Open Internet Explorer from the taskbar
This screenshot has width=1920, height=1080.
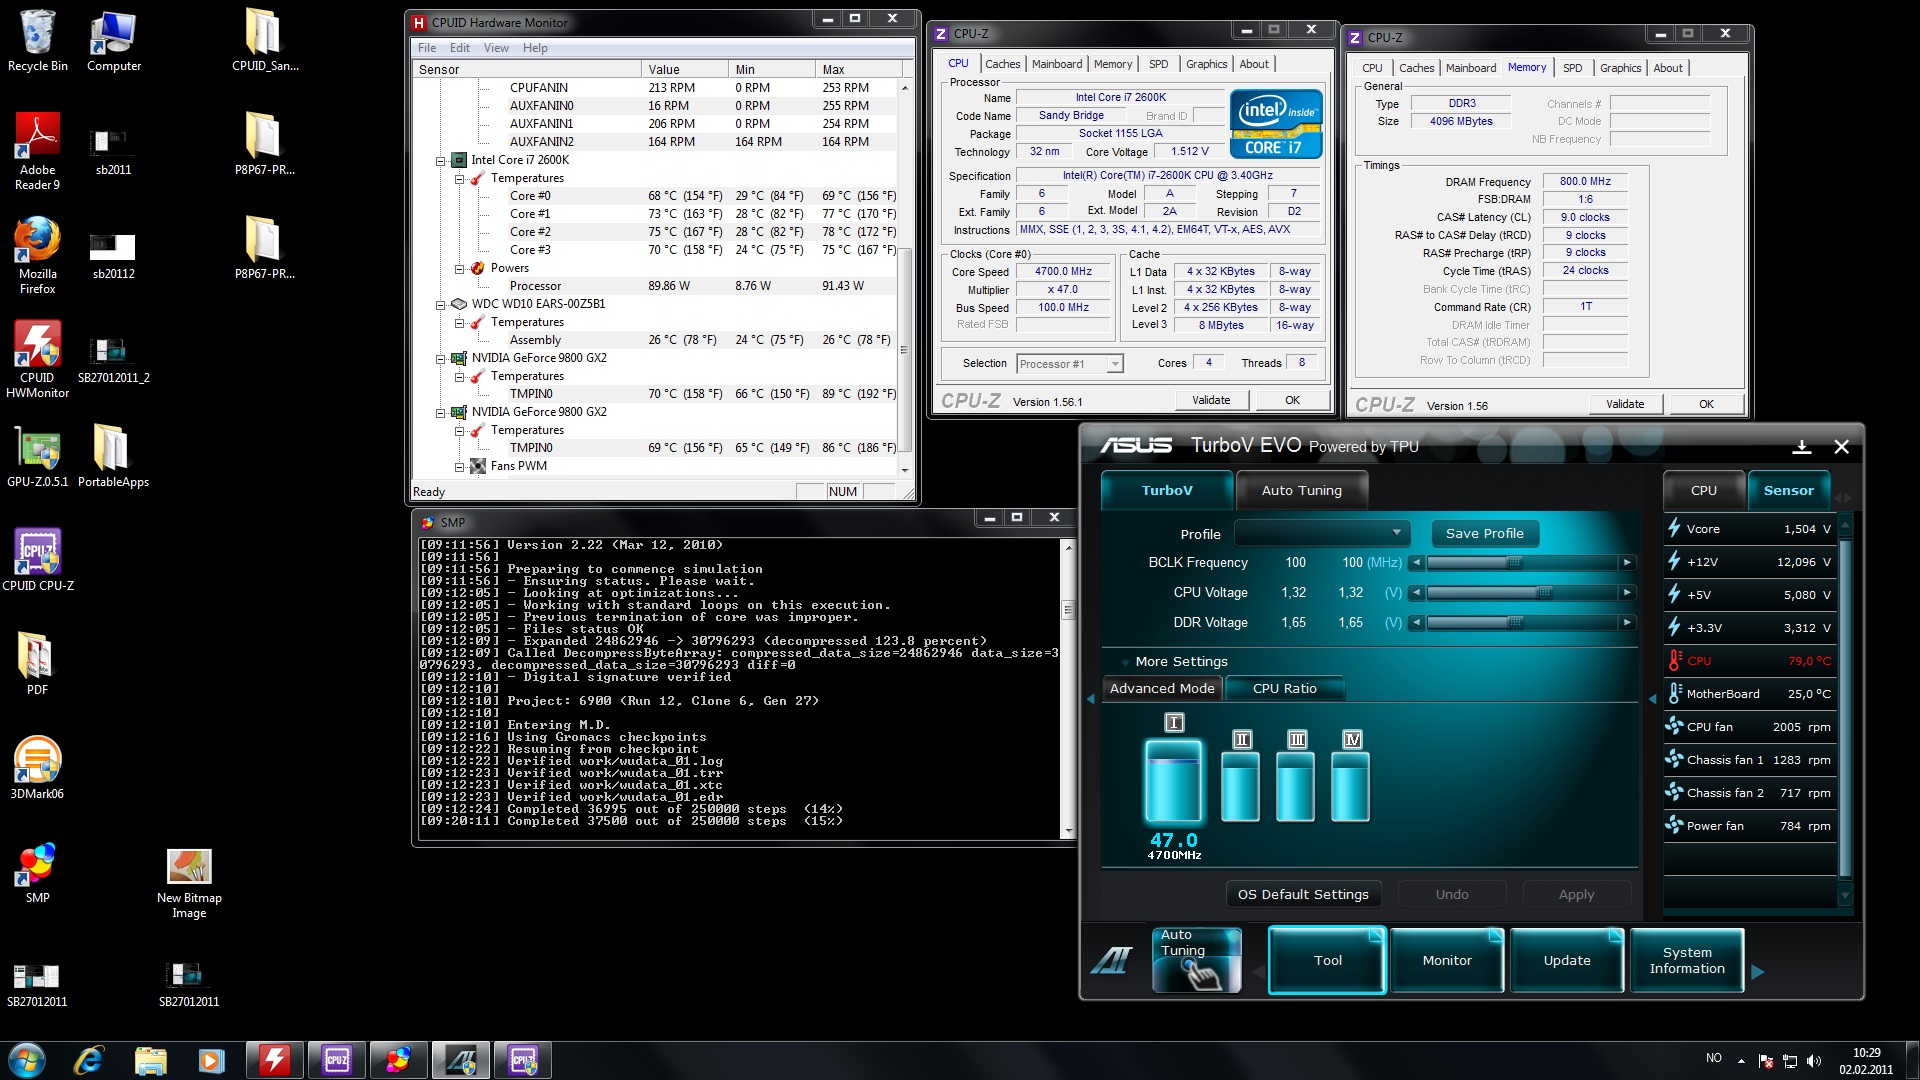tap(89, 1060)
